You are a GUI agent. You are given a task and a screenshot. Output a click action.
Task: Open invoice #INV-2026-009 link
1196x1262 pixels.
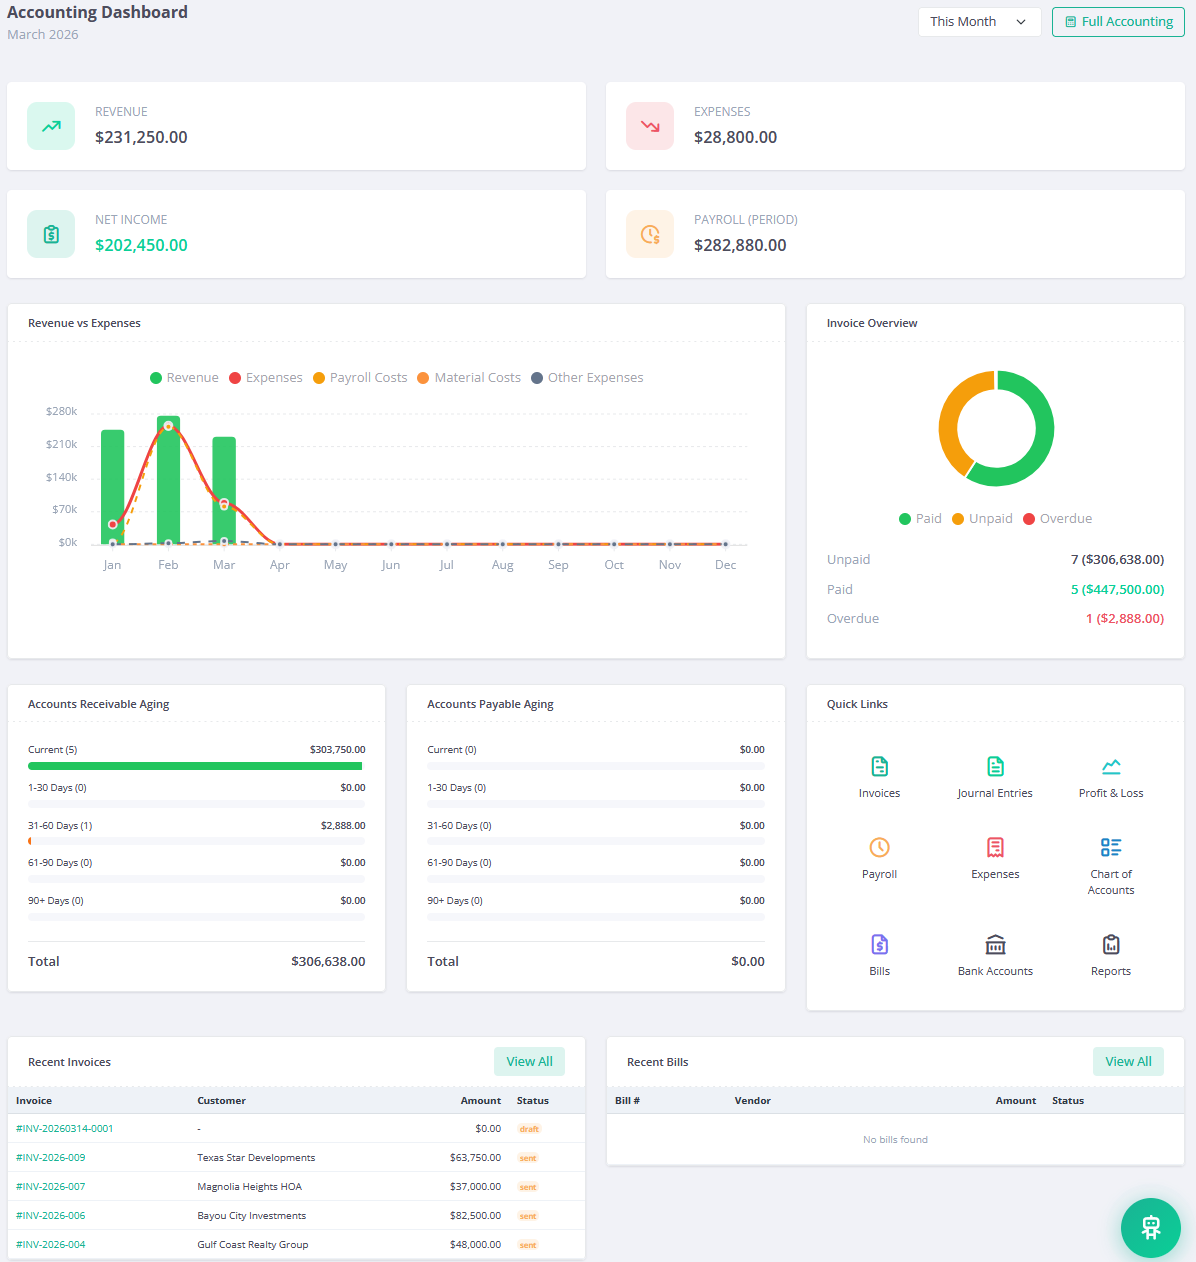coord(50,1157)
